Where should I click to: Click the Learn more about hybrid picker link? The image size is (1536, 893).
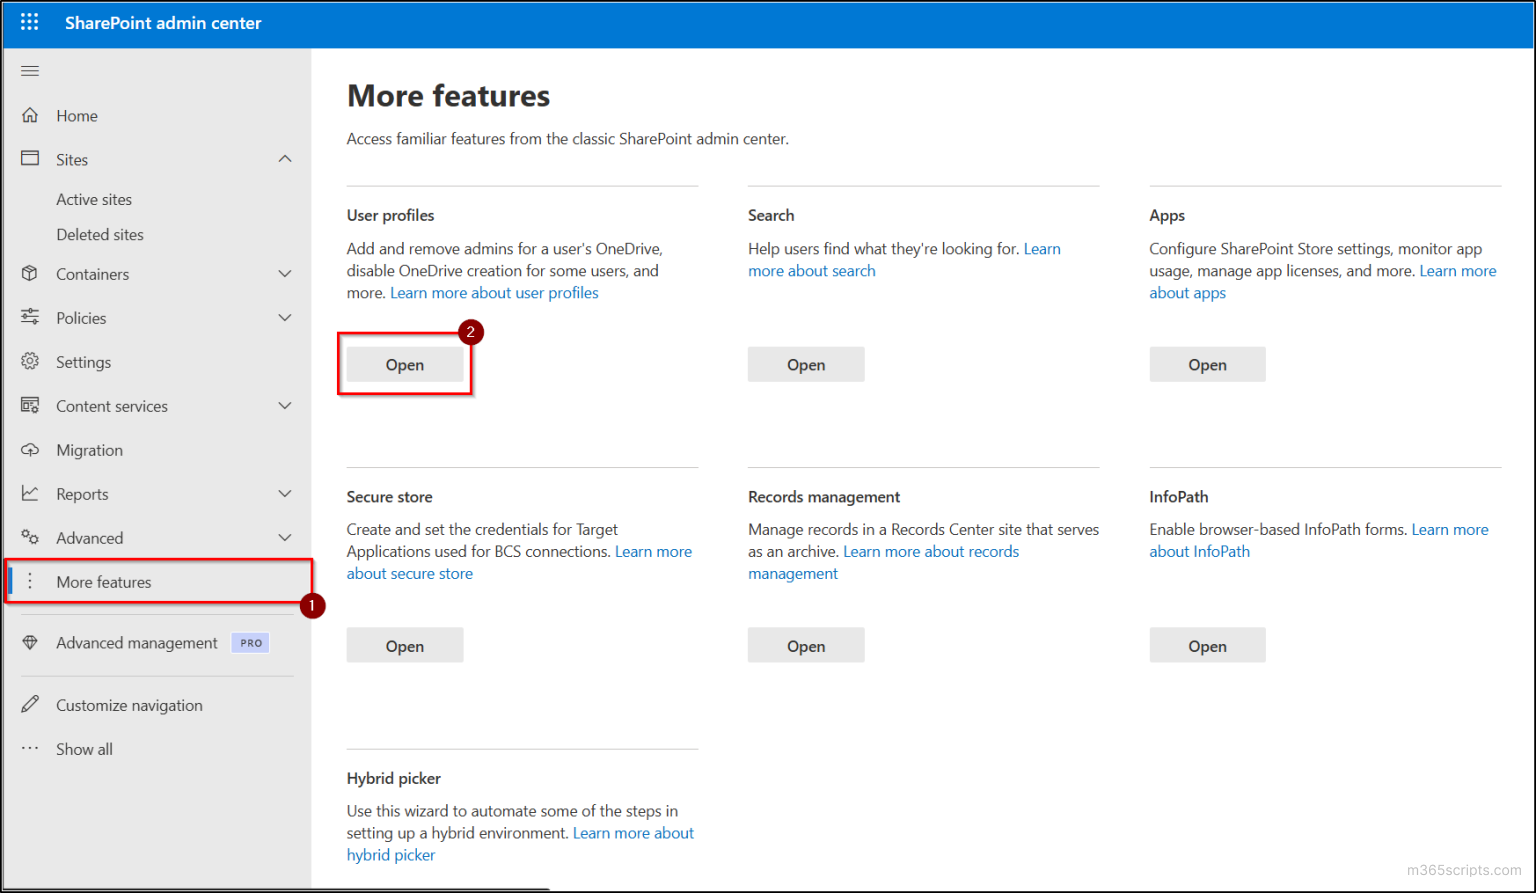[633, 832]
